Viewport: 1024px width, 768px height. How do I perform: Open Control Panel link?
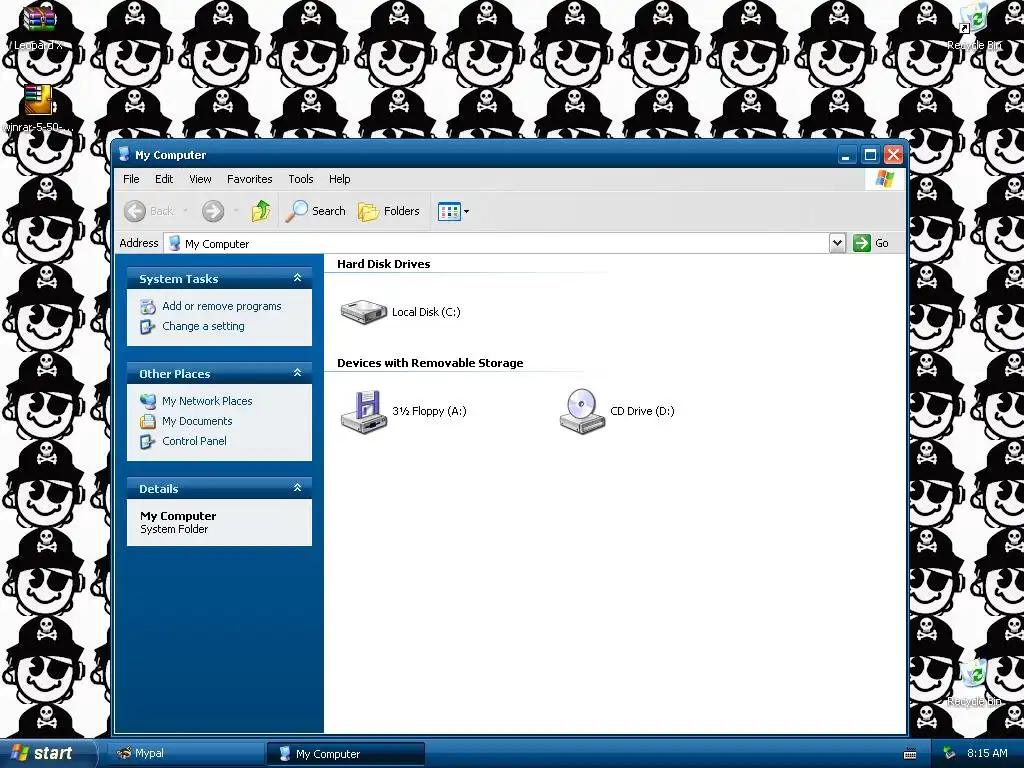tap(194, 441)
